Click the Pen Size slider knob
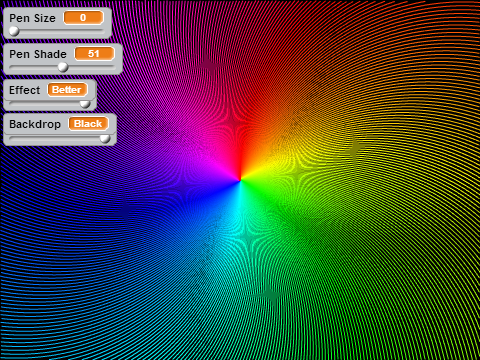The height and width of the screenshot is (360, 480). tap(14, 31)
